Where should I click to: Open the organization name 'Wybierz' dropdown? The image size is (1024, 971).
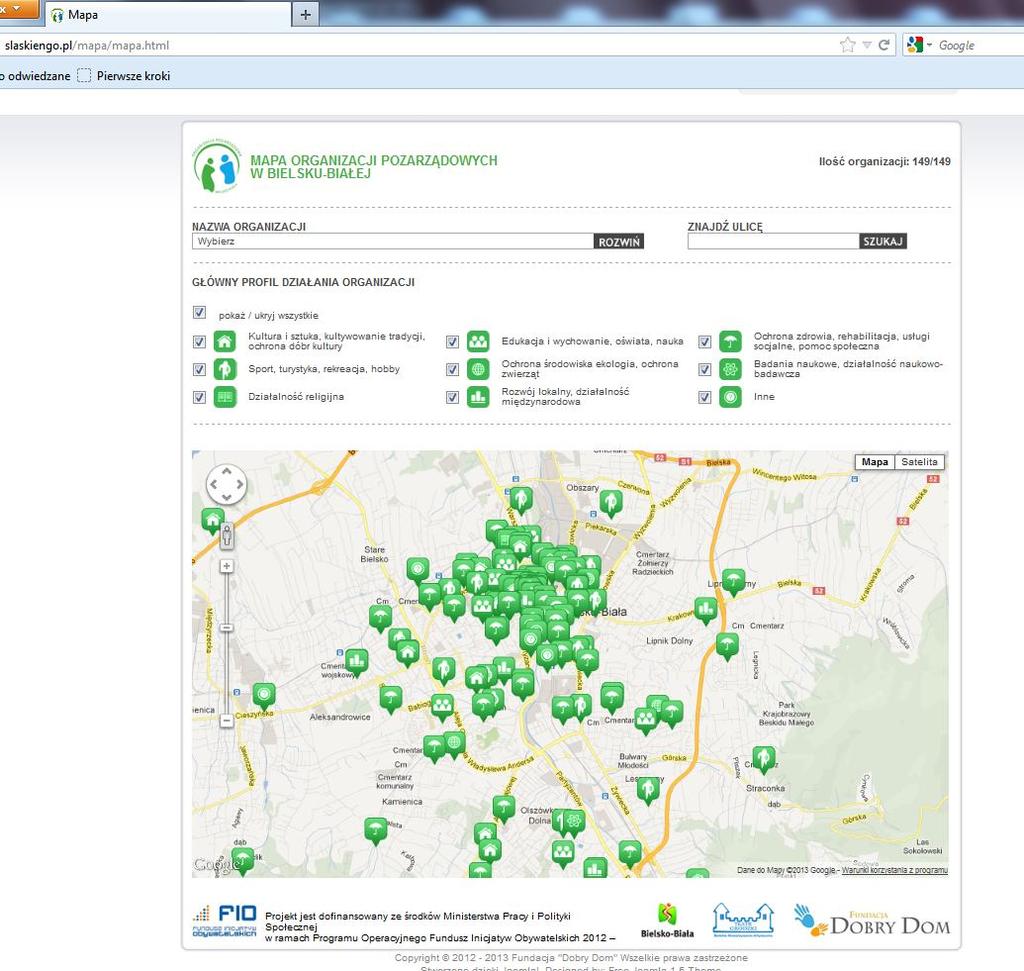392,242
